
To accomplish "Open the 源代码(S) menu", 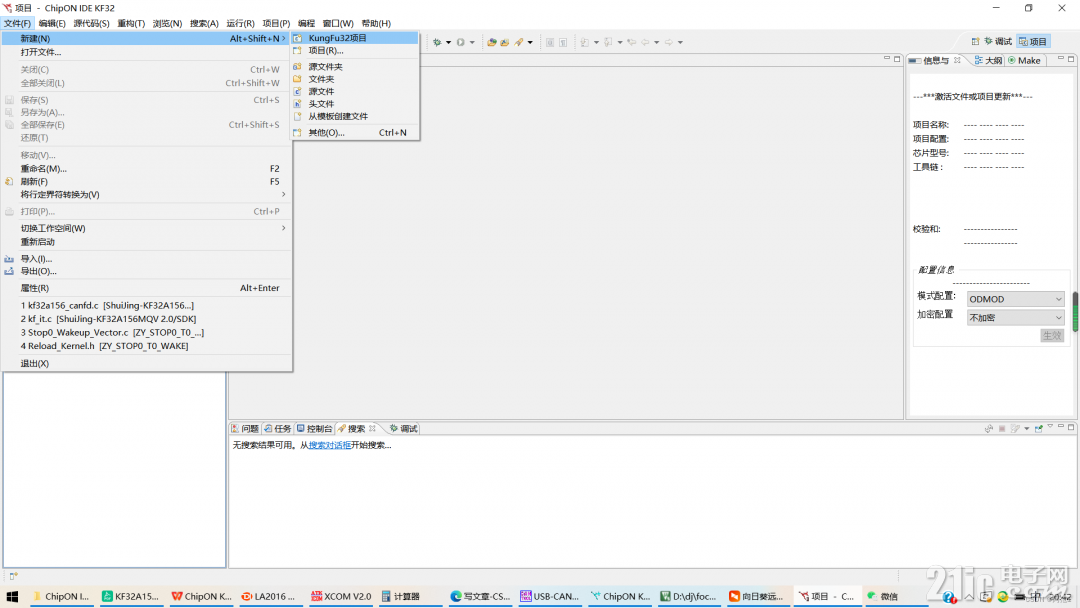I will pyautogui.click(x=92, y=23).
